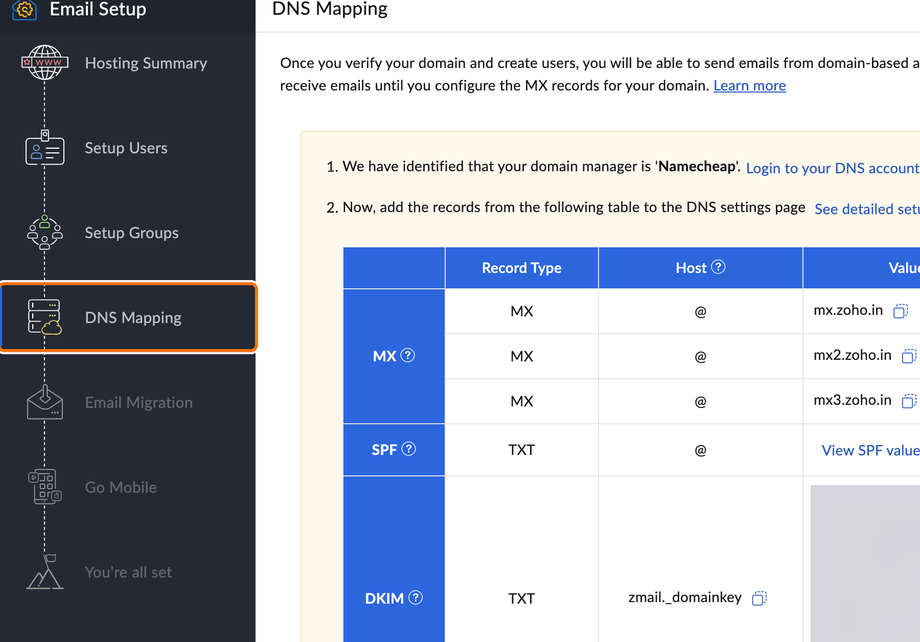
Task: Copy the mx2.zoho.in value
Action: tap(909, 356)
